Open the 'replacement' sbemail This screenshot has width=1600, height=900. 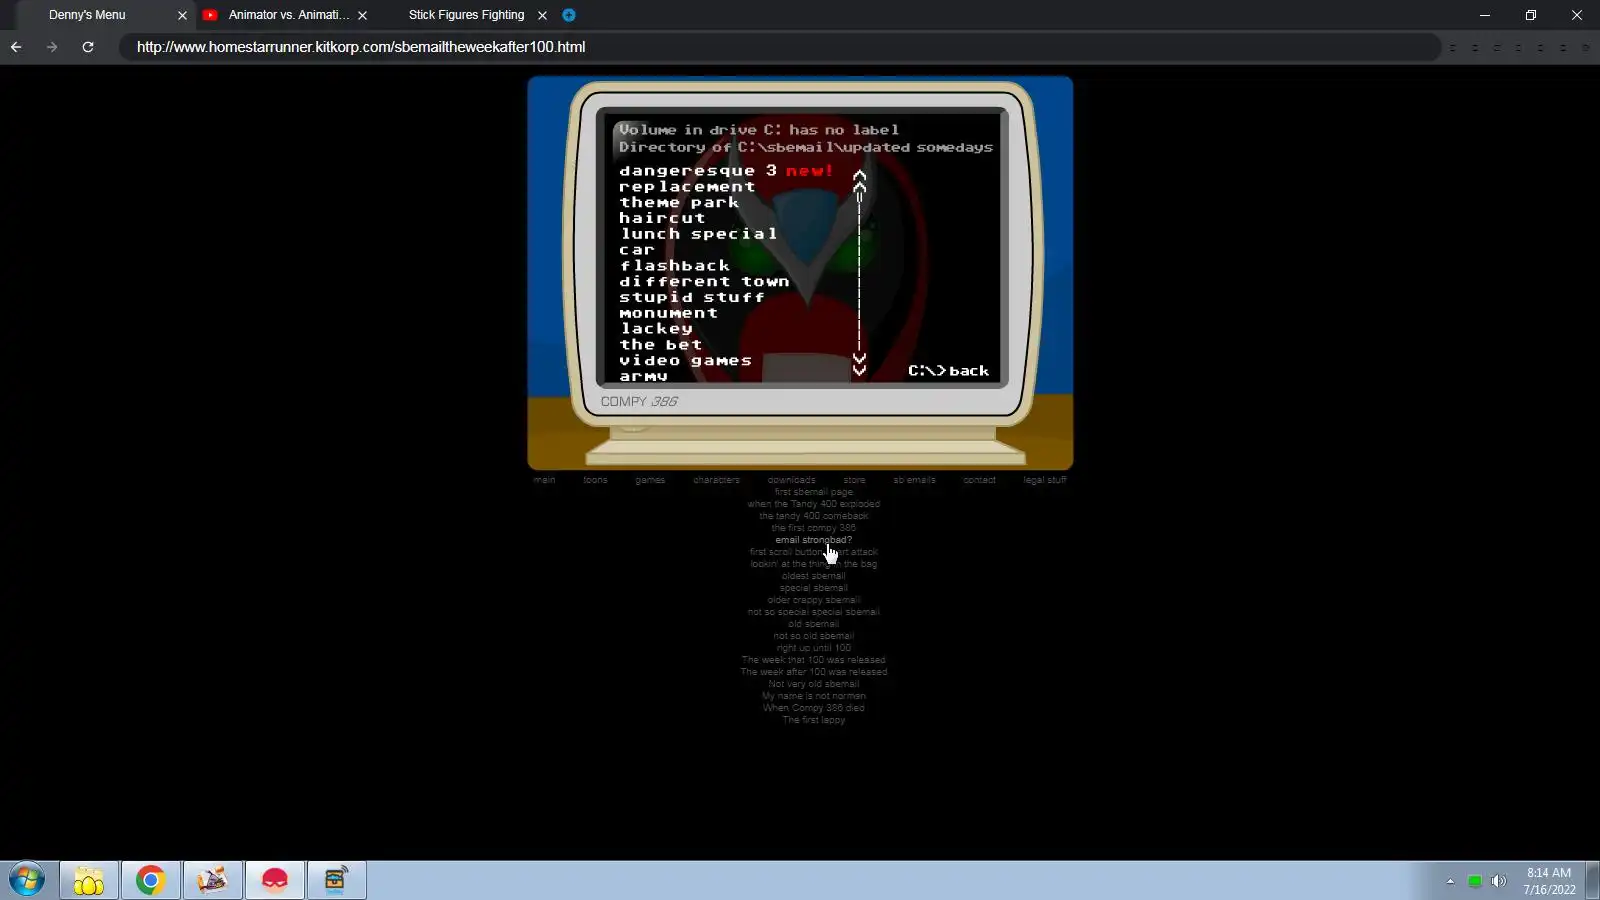687,186
